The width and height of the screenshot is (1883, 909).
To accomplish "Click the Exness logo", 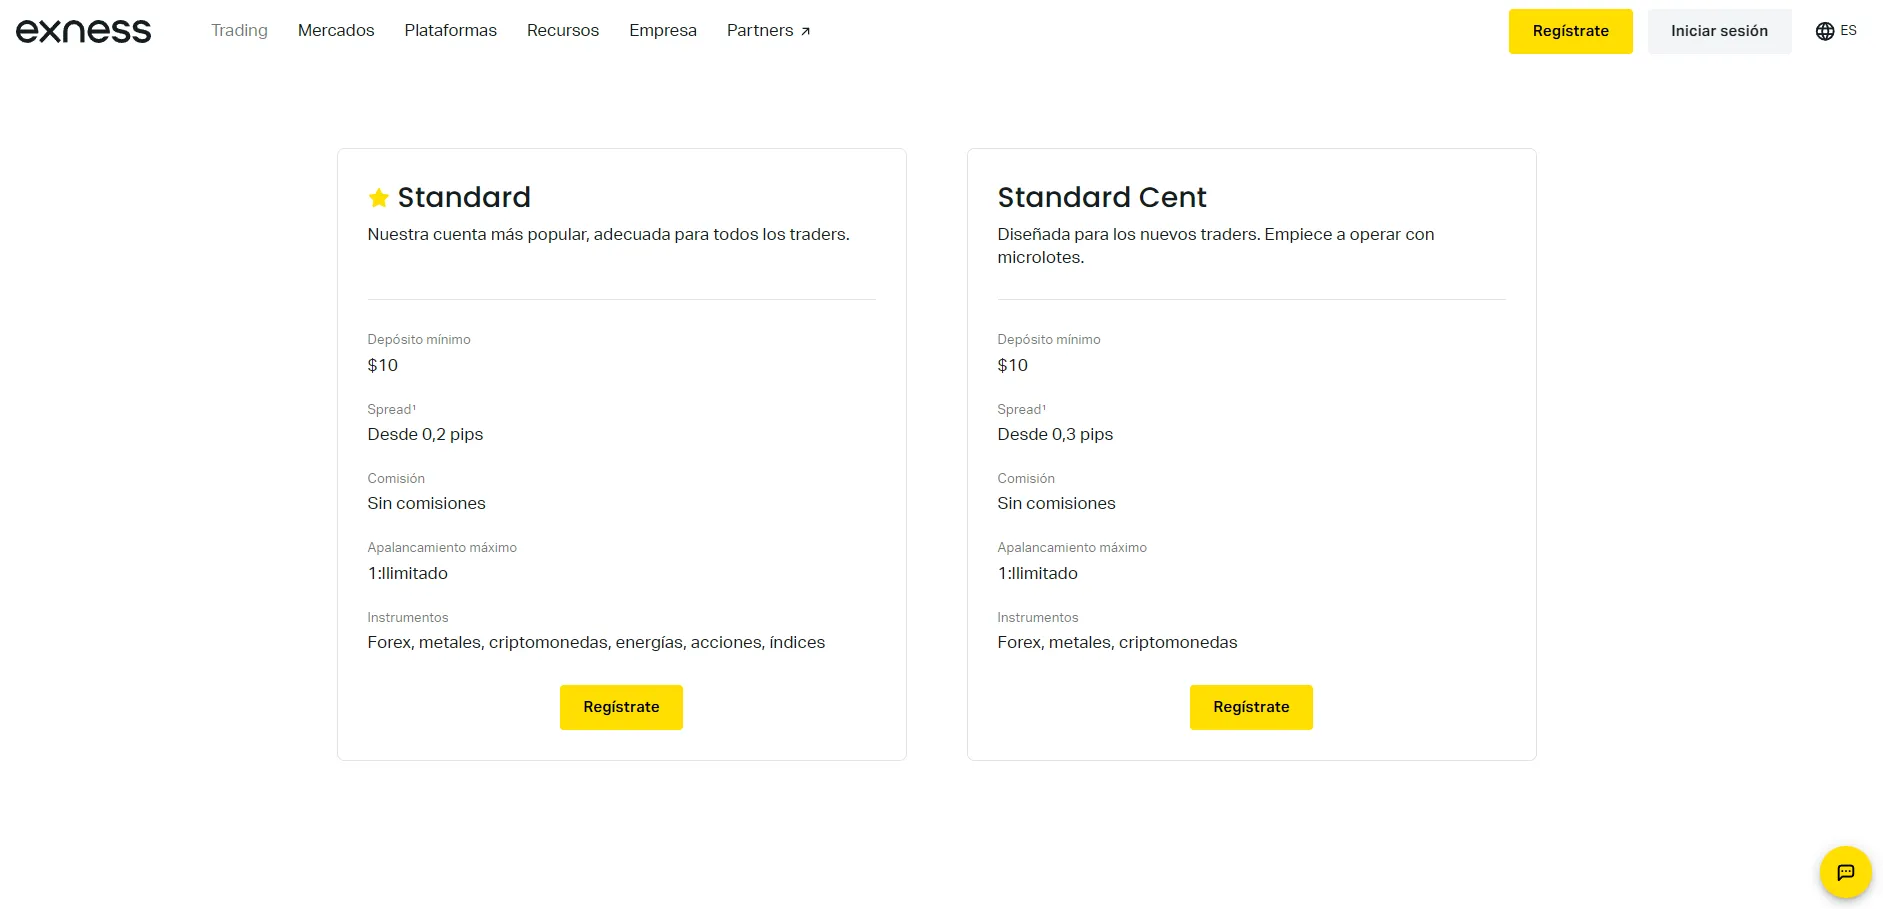I will 84,31.
